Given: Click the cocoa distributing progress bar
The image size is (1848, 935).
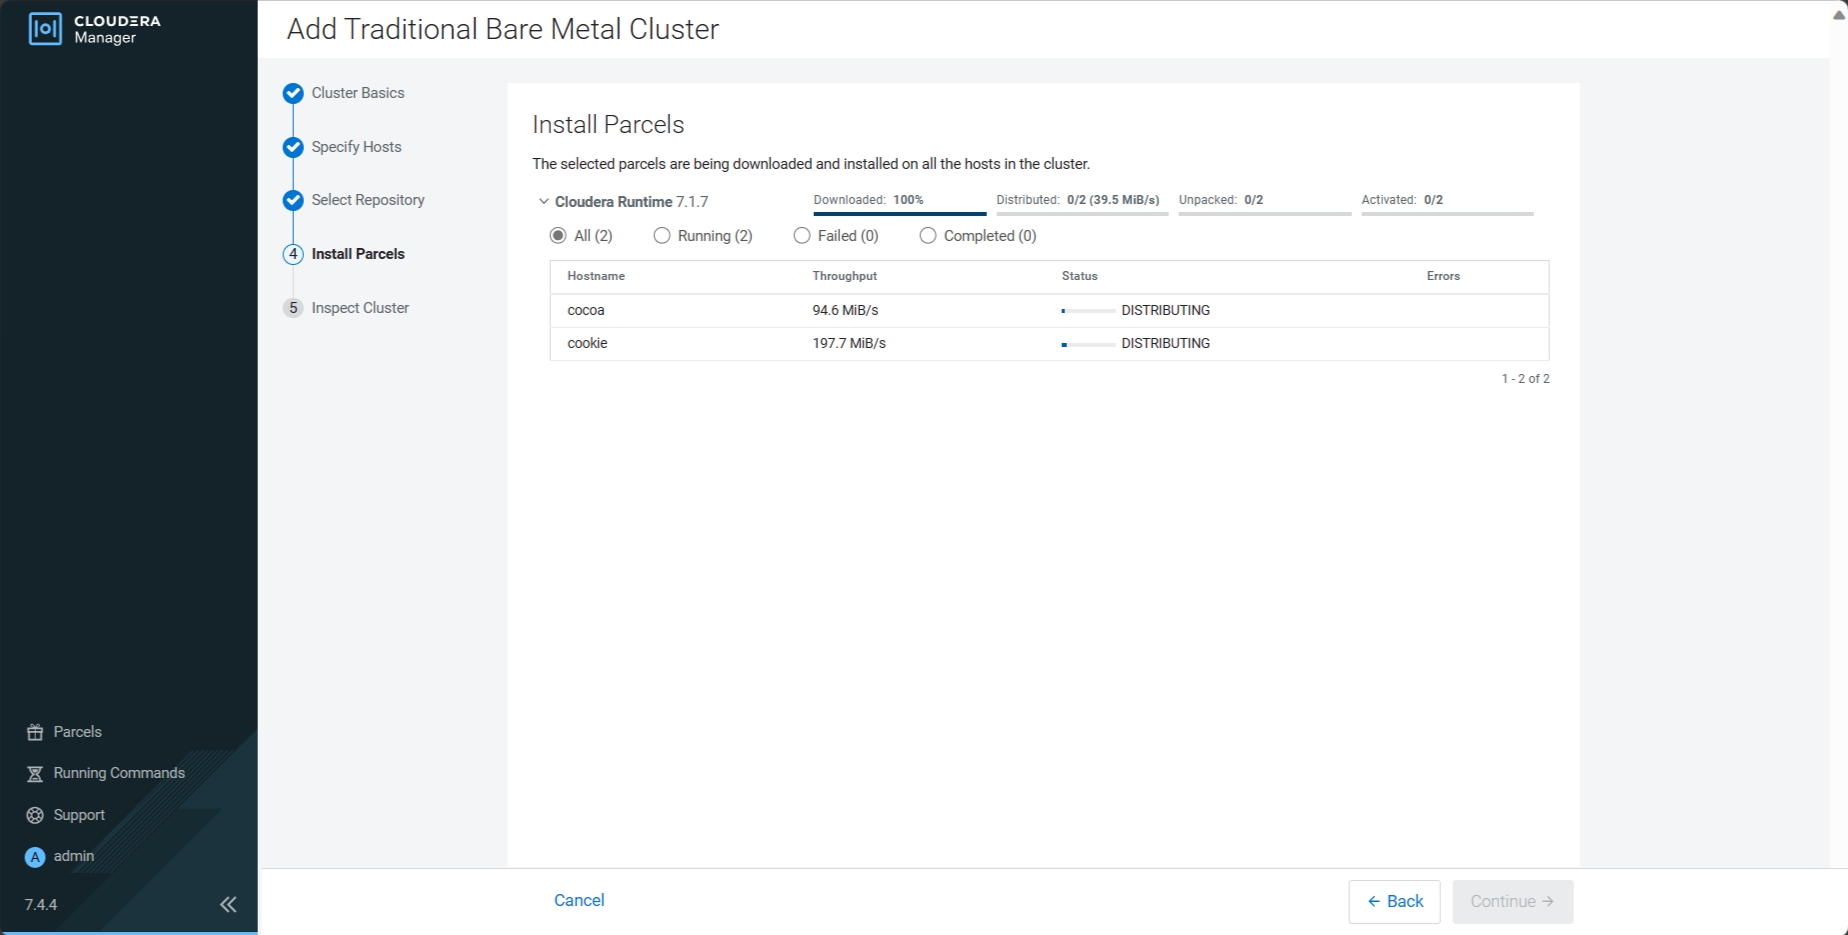Looking at the screenshot, I should 1088,311.
